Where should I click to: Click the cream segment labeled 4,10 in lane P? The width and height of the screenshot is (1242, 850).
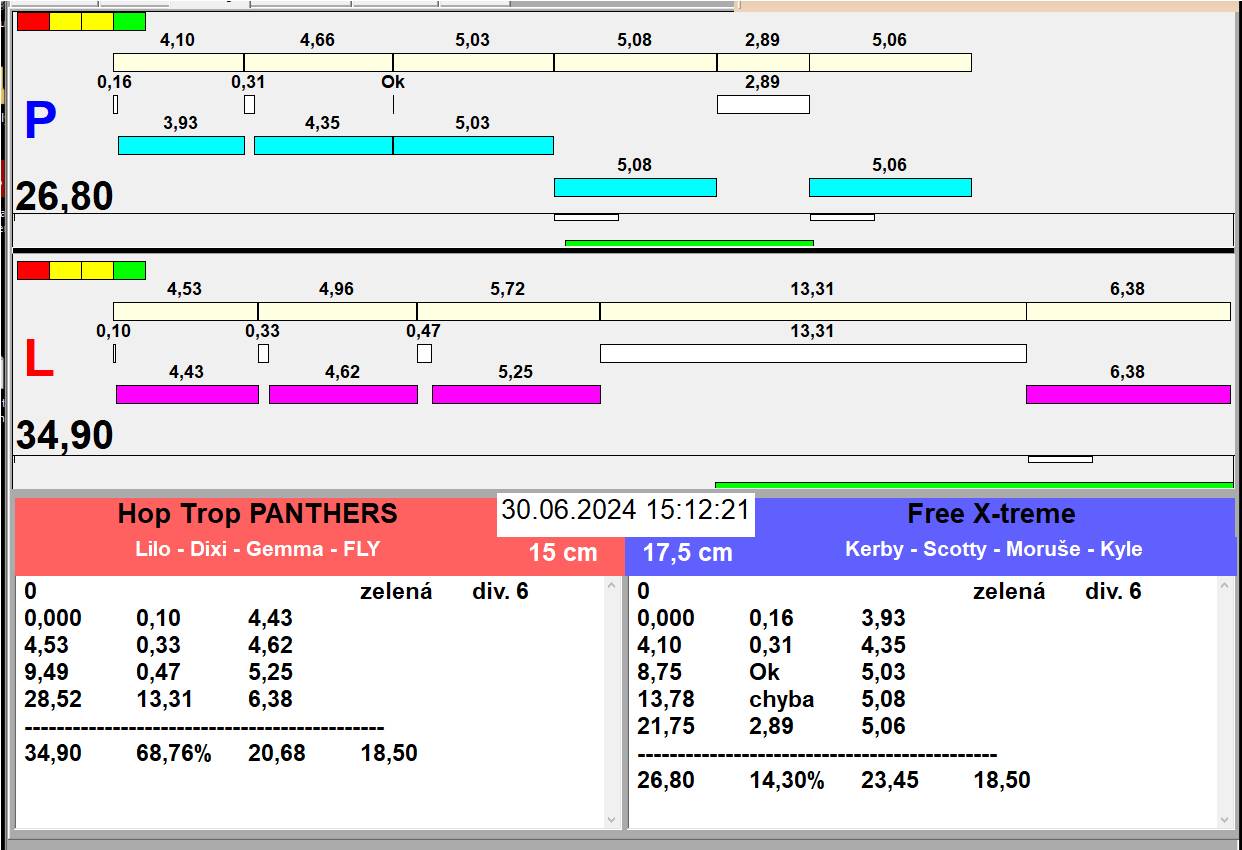178,62
